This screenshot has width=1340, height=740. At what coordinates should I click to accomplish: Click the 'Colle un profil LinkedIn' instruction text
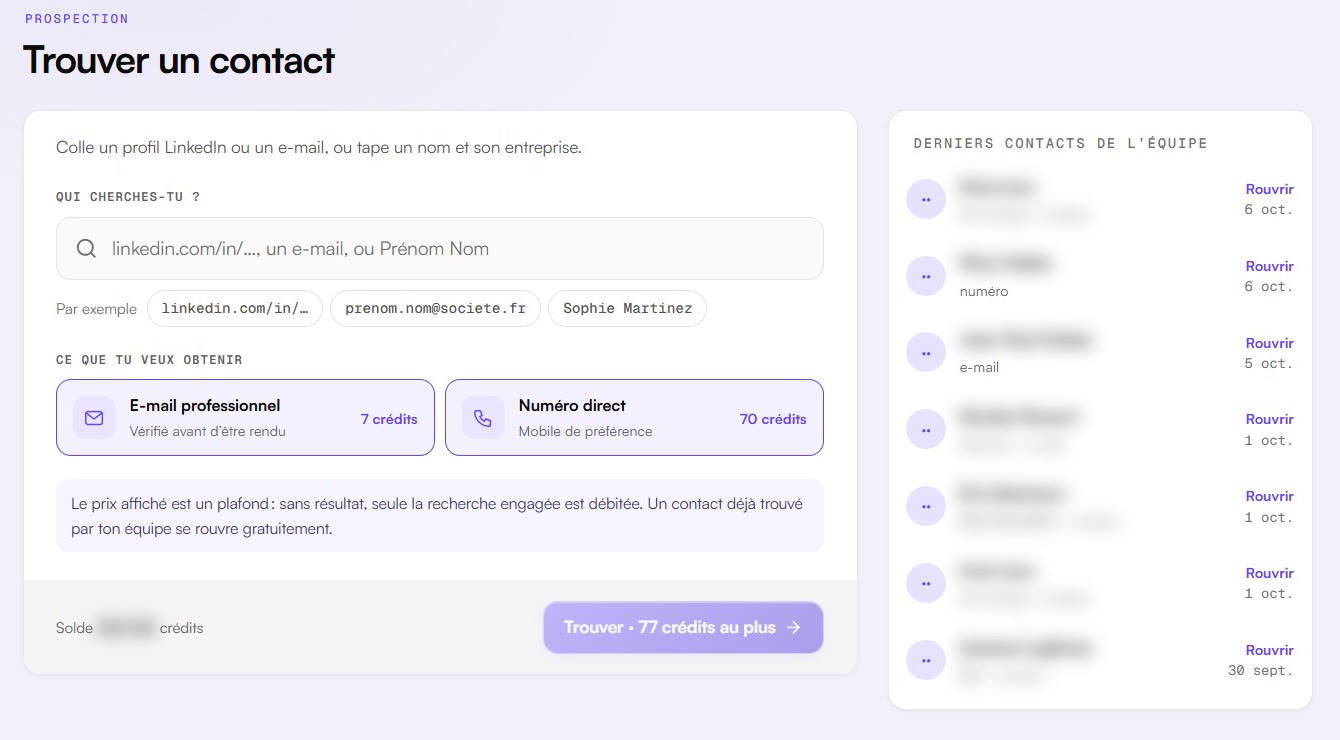[319, 148]
